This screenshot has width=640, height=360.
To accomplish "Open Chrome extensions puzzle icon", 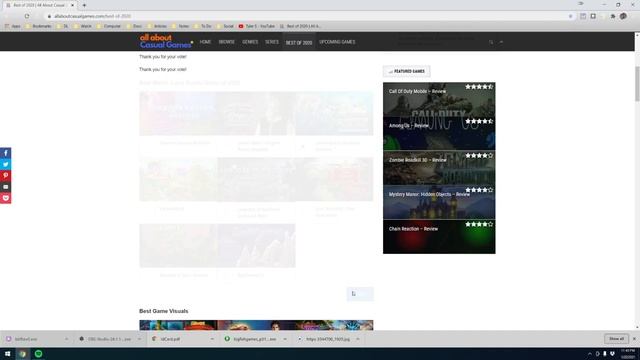I will [x=613, y=16].
